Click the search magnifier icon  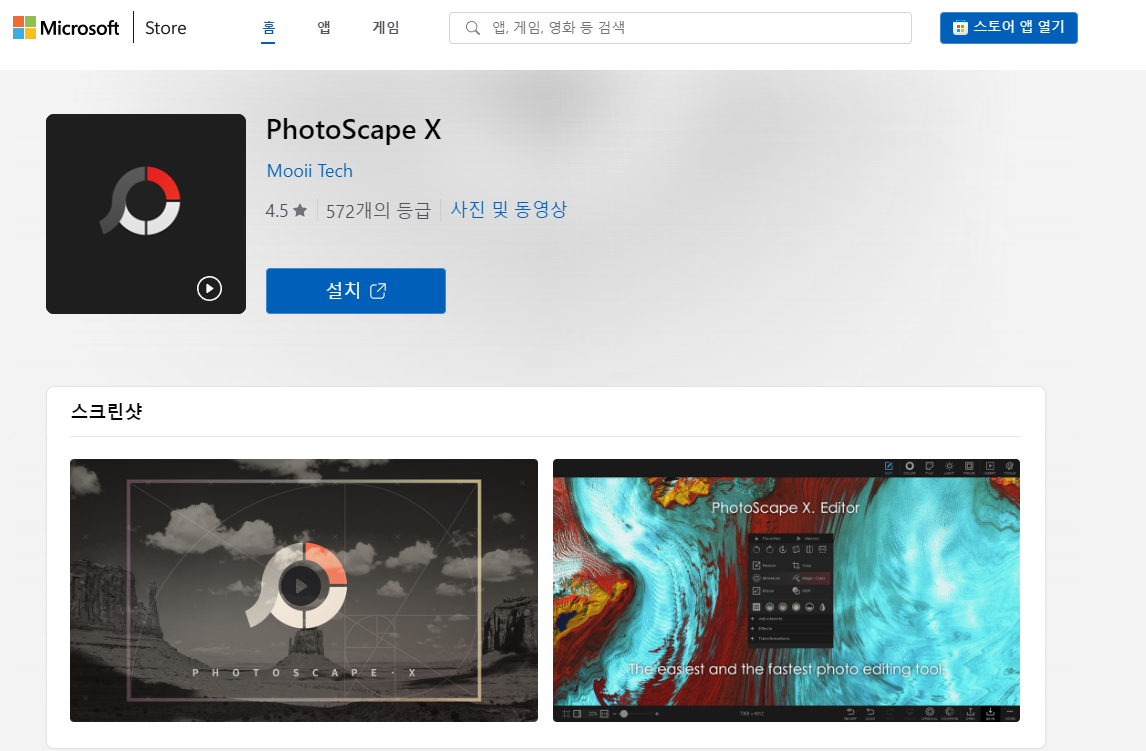point(473,28)
